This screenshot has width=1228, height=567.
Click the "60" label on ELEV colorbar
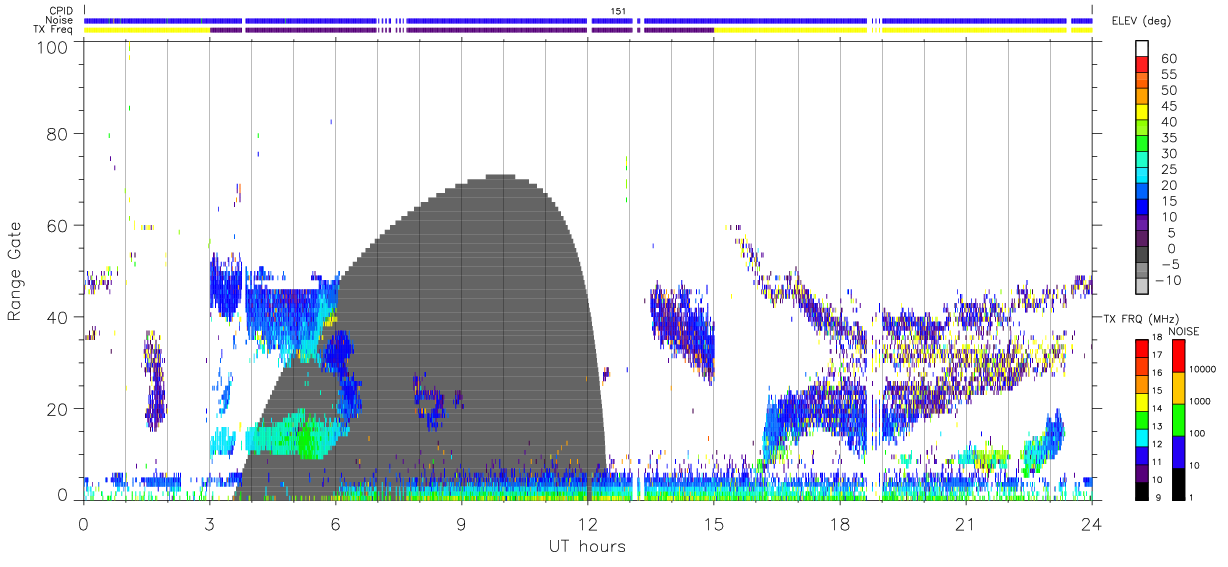pos(1167,59)
